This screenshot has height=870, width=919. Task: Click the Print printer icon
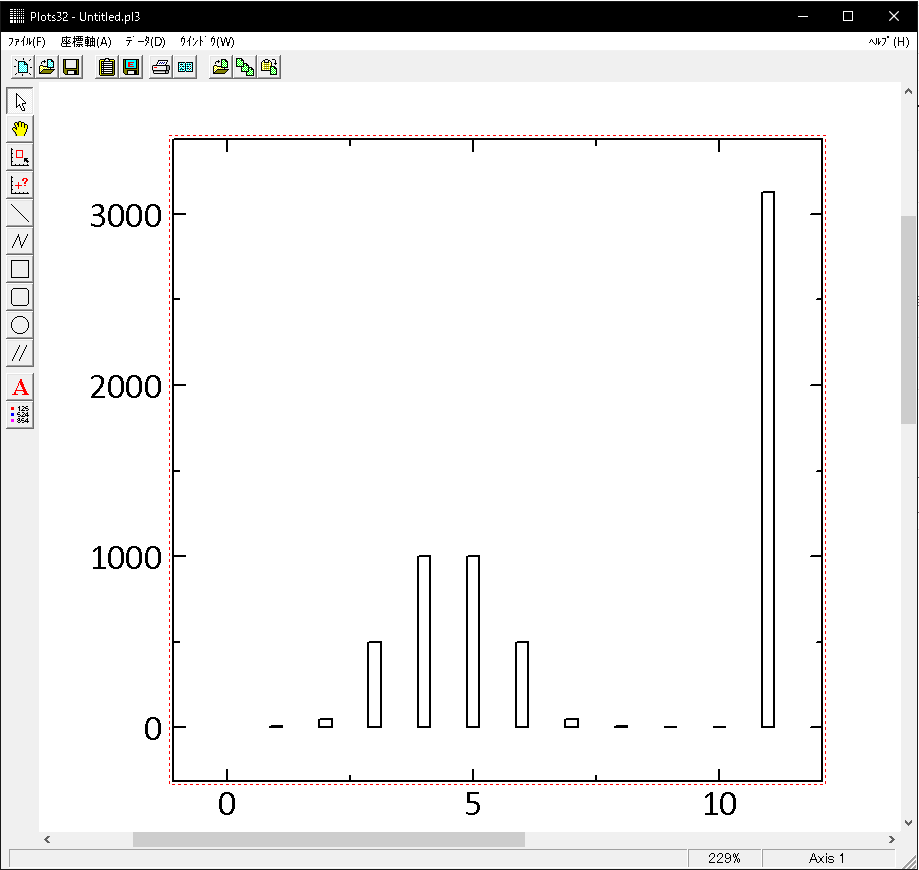(161, 67)
